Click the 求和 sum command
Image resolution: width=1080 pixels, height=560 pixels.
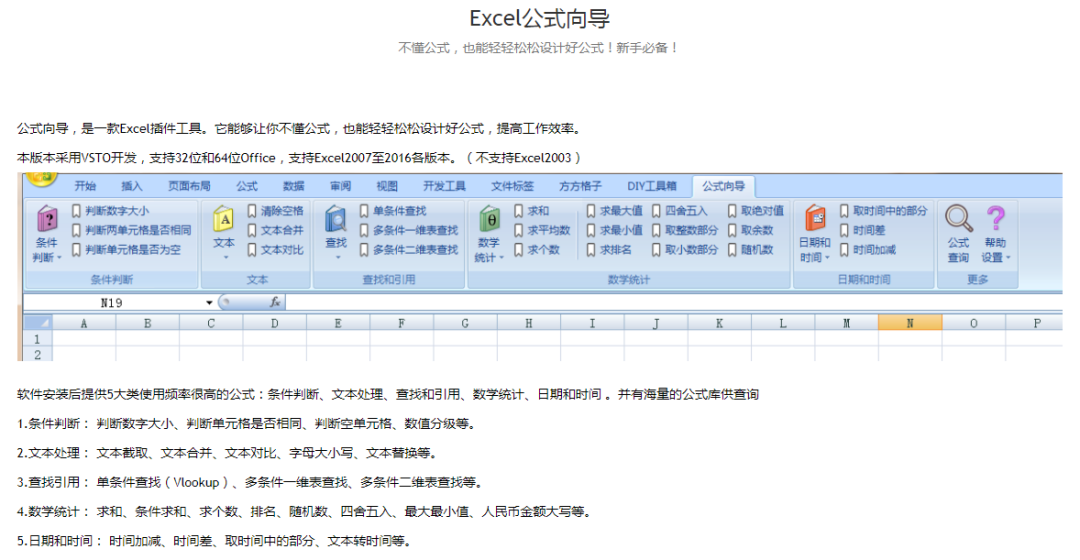[x=532, y=211]
